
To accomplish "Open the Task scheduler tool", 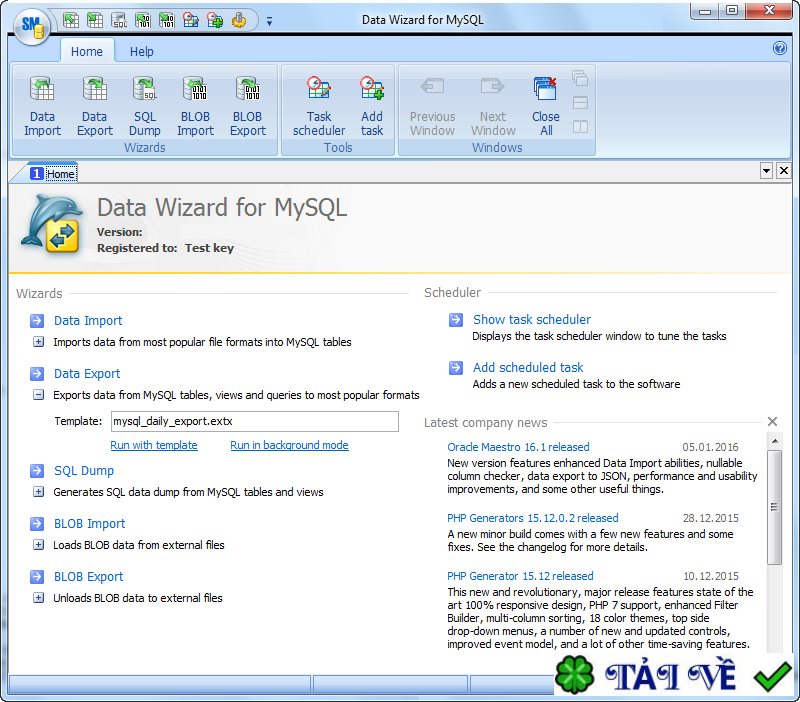I will 319,106.
